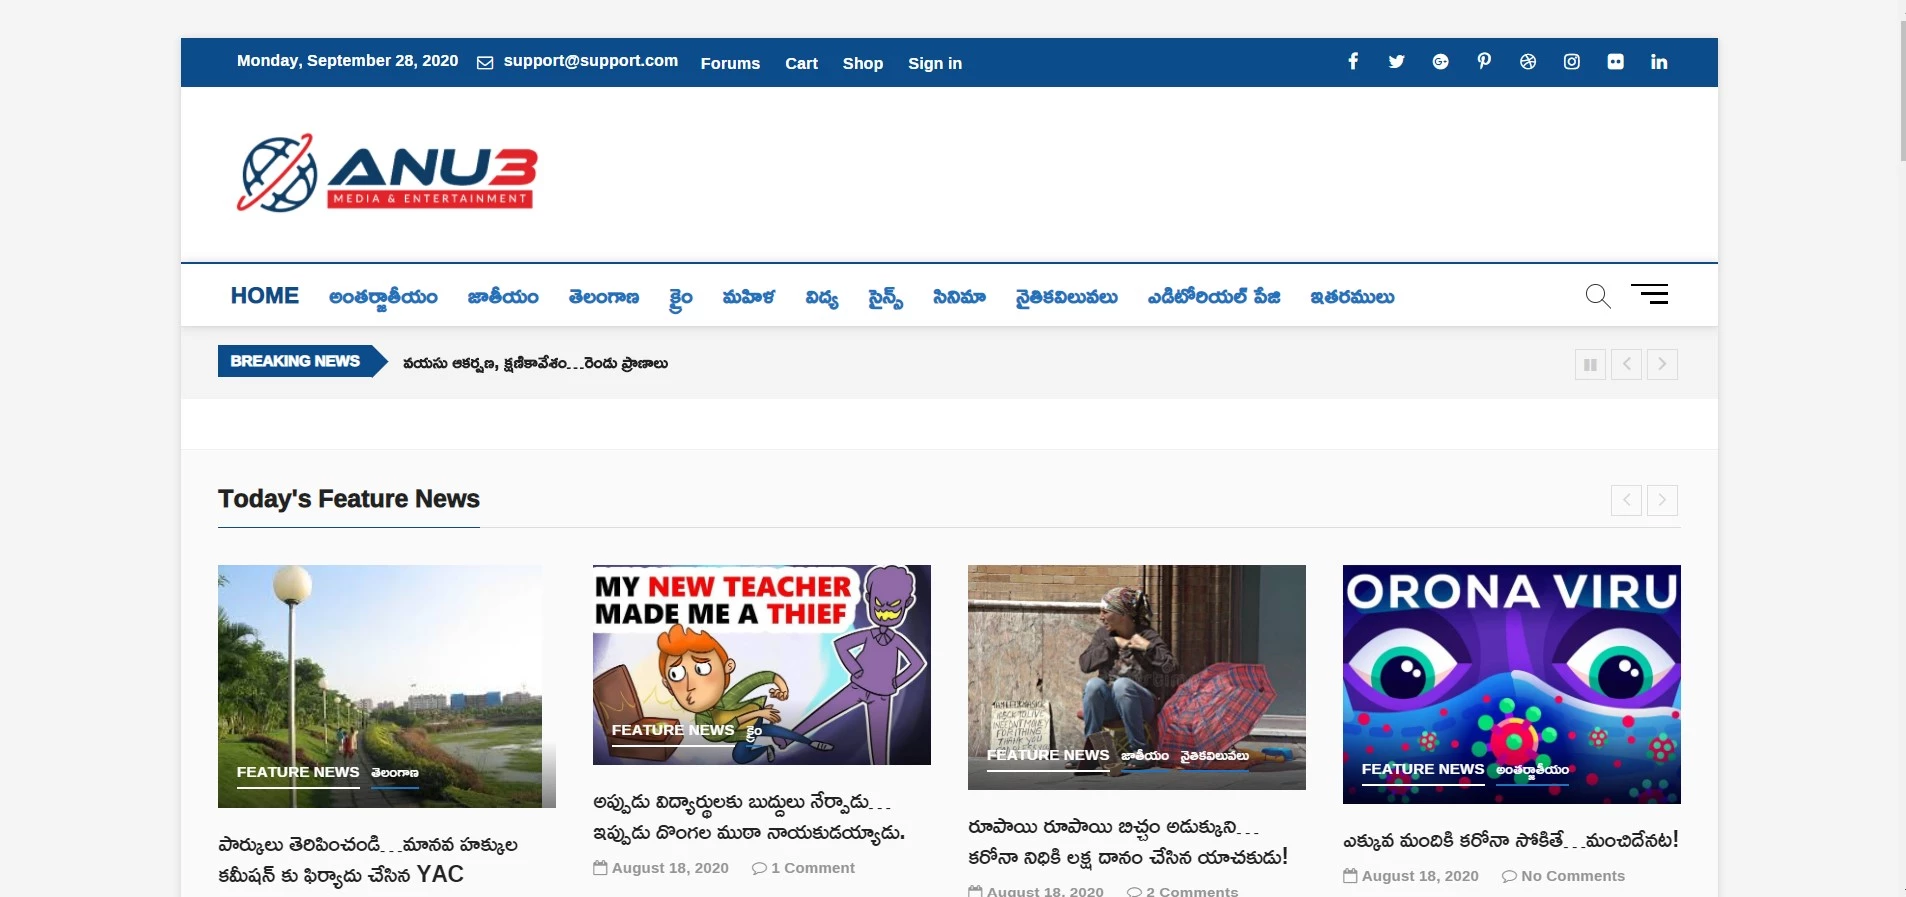
Task: Open article titled అప్పుడు విద్యార్థులకు బుద్దులు నేర్పాడు
Action: click(749, 818)
